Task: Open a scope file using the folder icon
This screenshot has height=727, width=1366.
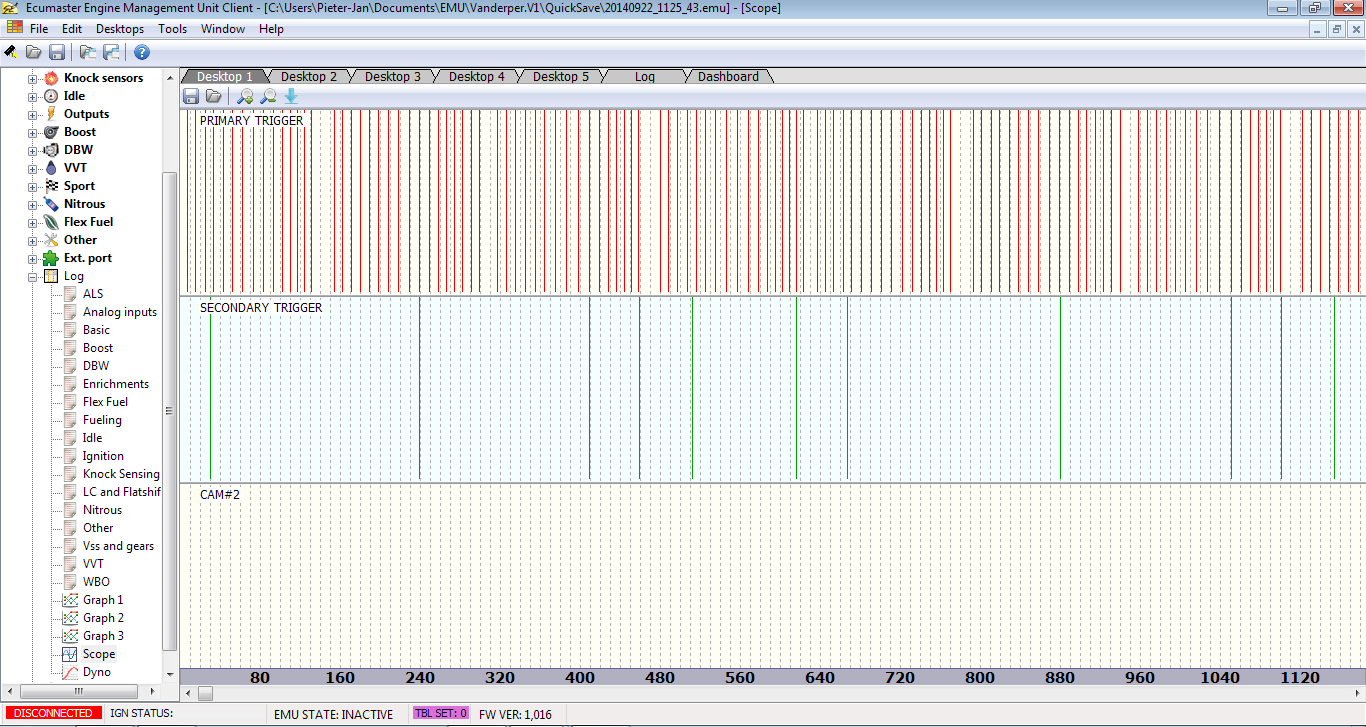Action: (x=214, y=96)
